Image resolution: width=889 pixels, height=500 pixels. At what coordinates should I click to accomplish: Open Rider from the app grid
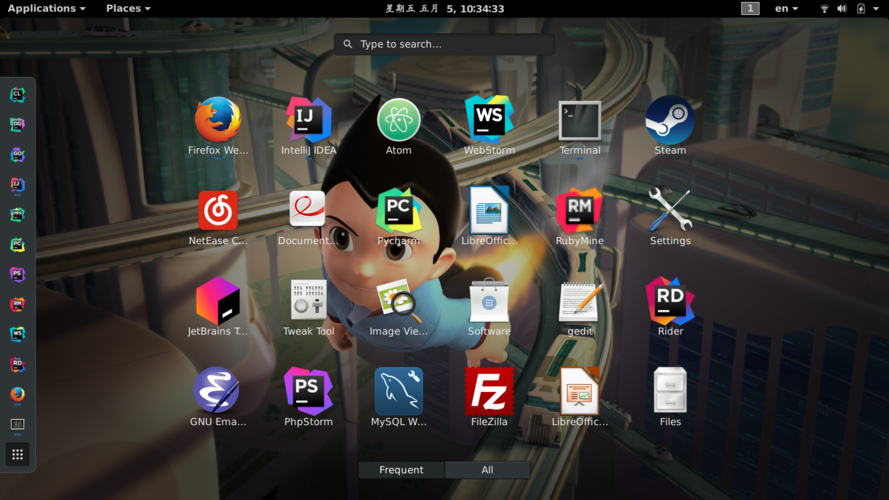point(670,300)
